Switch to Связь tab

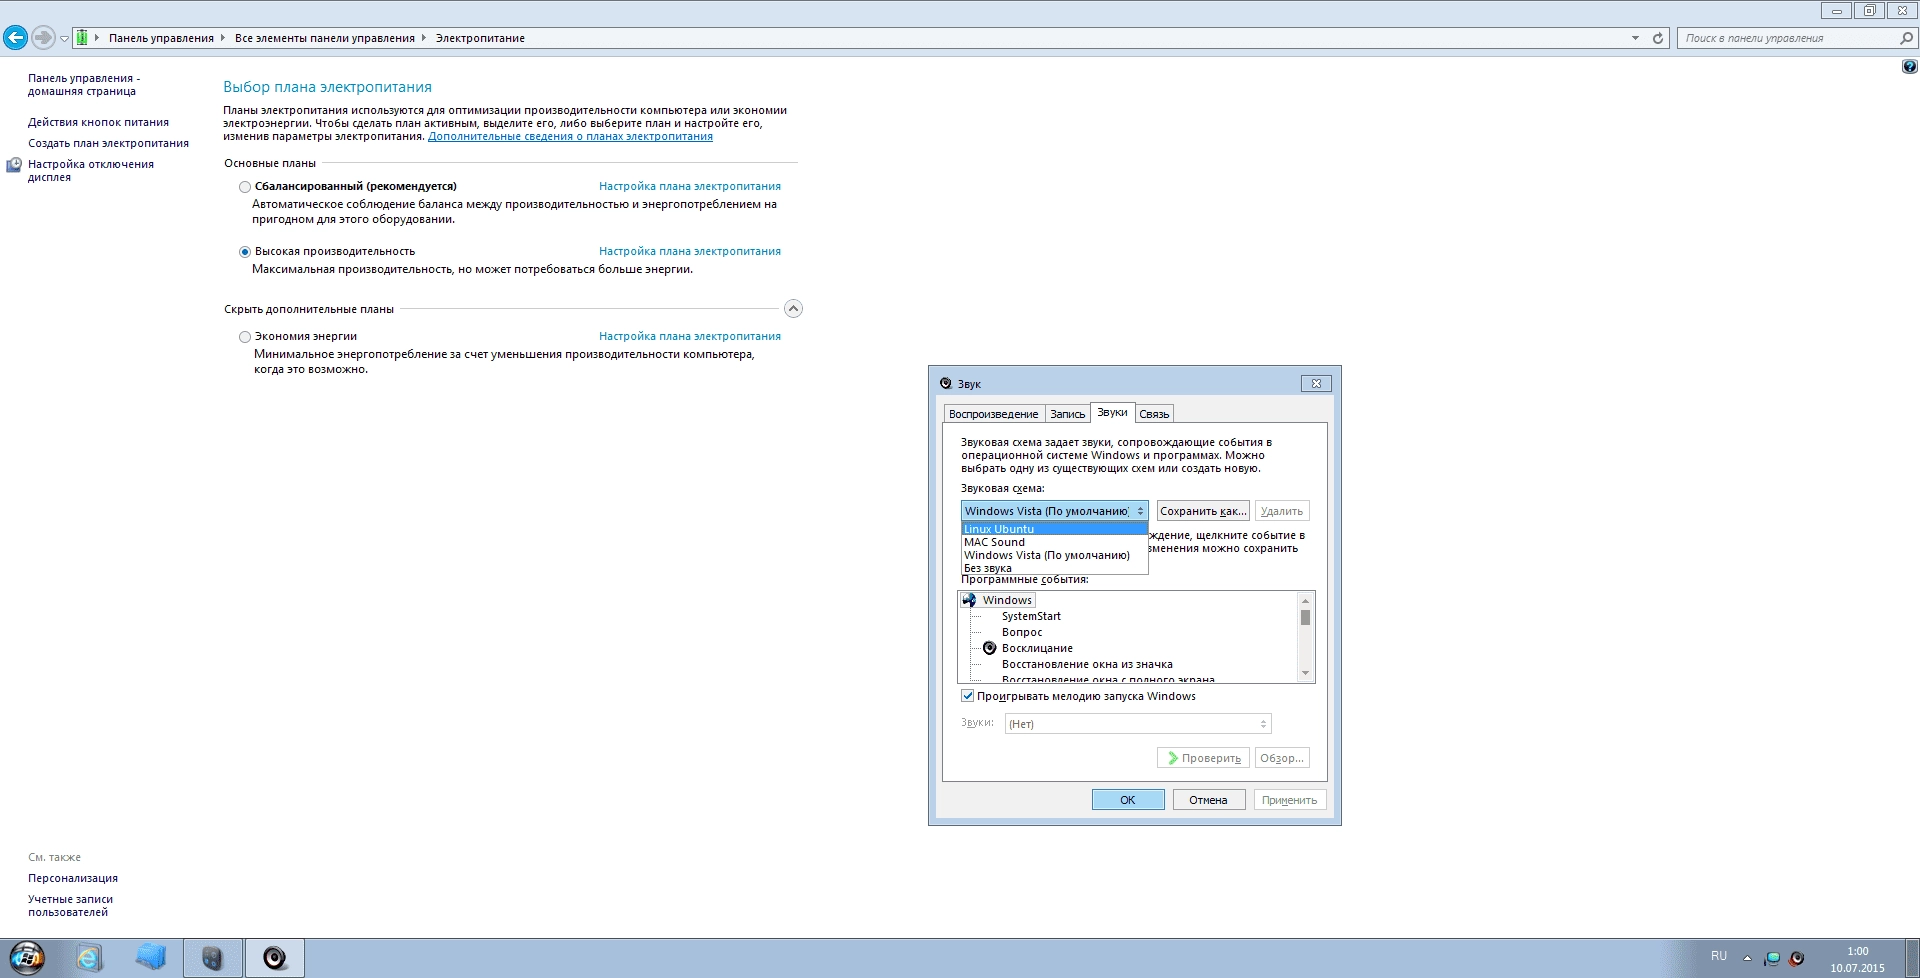(x=1154, y=414)
